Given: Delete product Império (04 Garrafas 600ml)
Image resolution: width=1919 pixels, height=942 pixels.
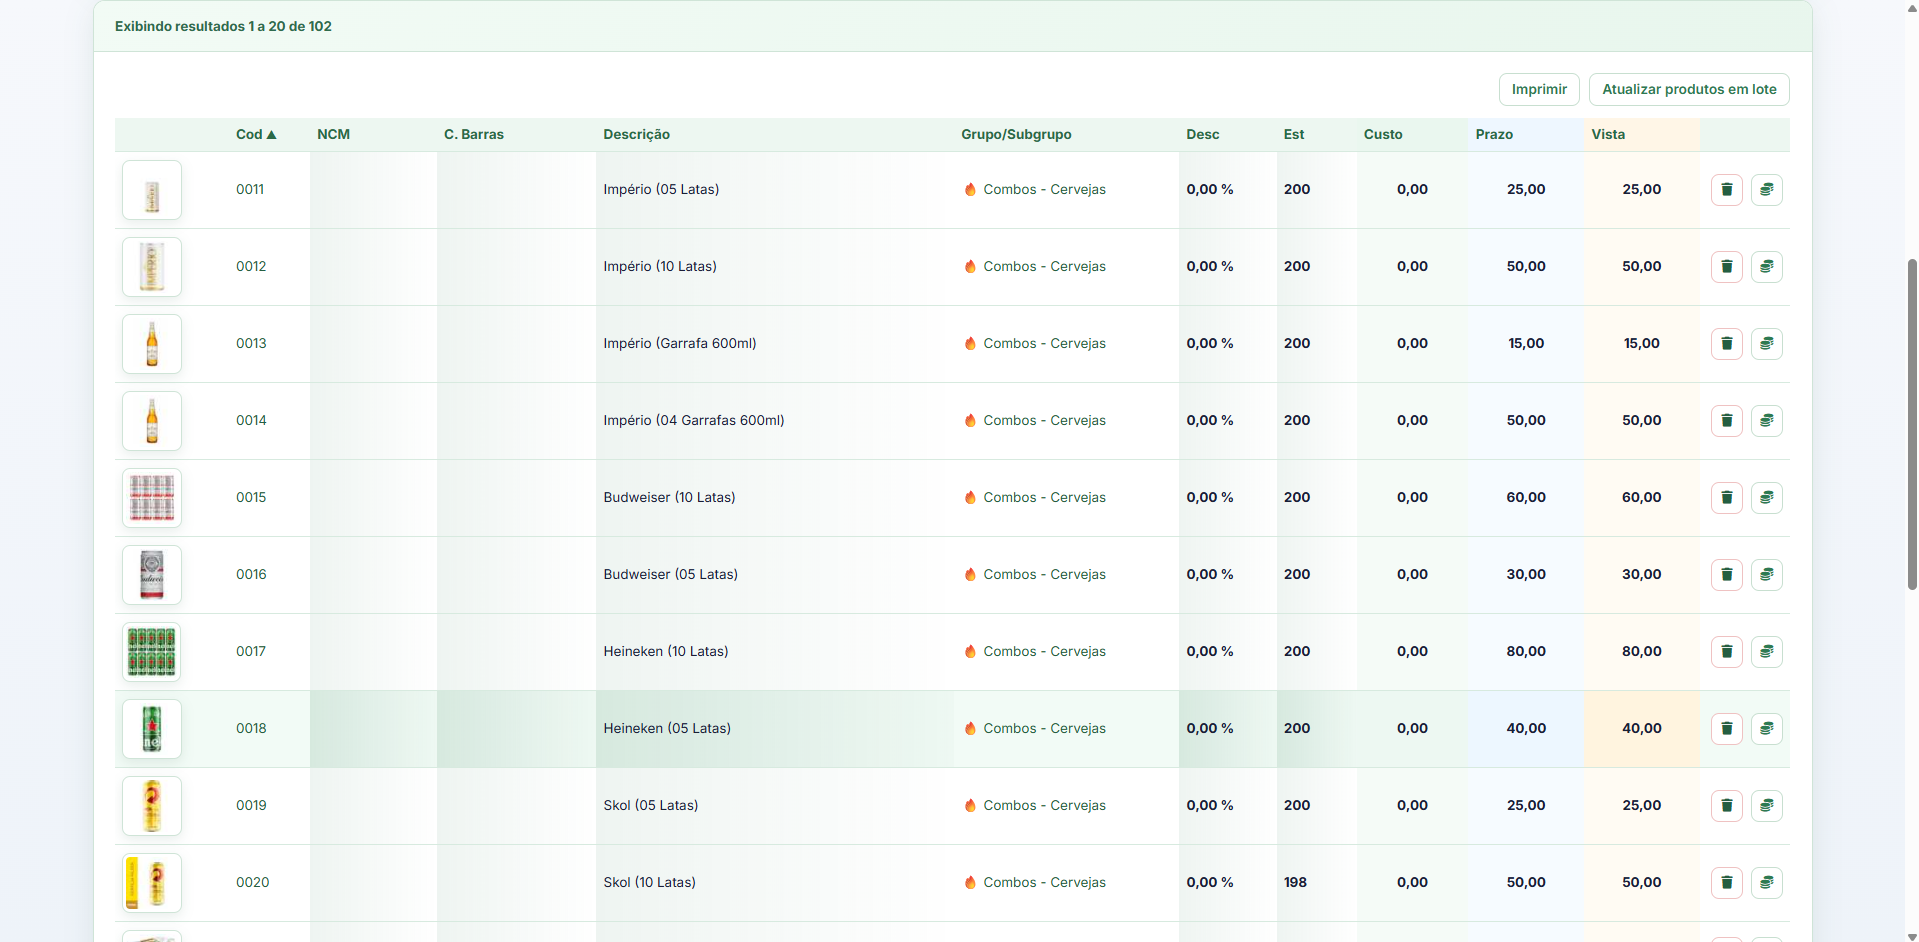Looking at the screenshot, I should point(1727,421).
